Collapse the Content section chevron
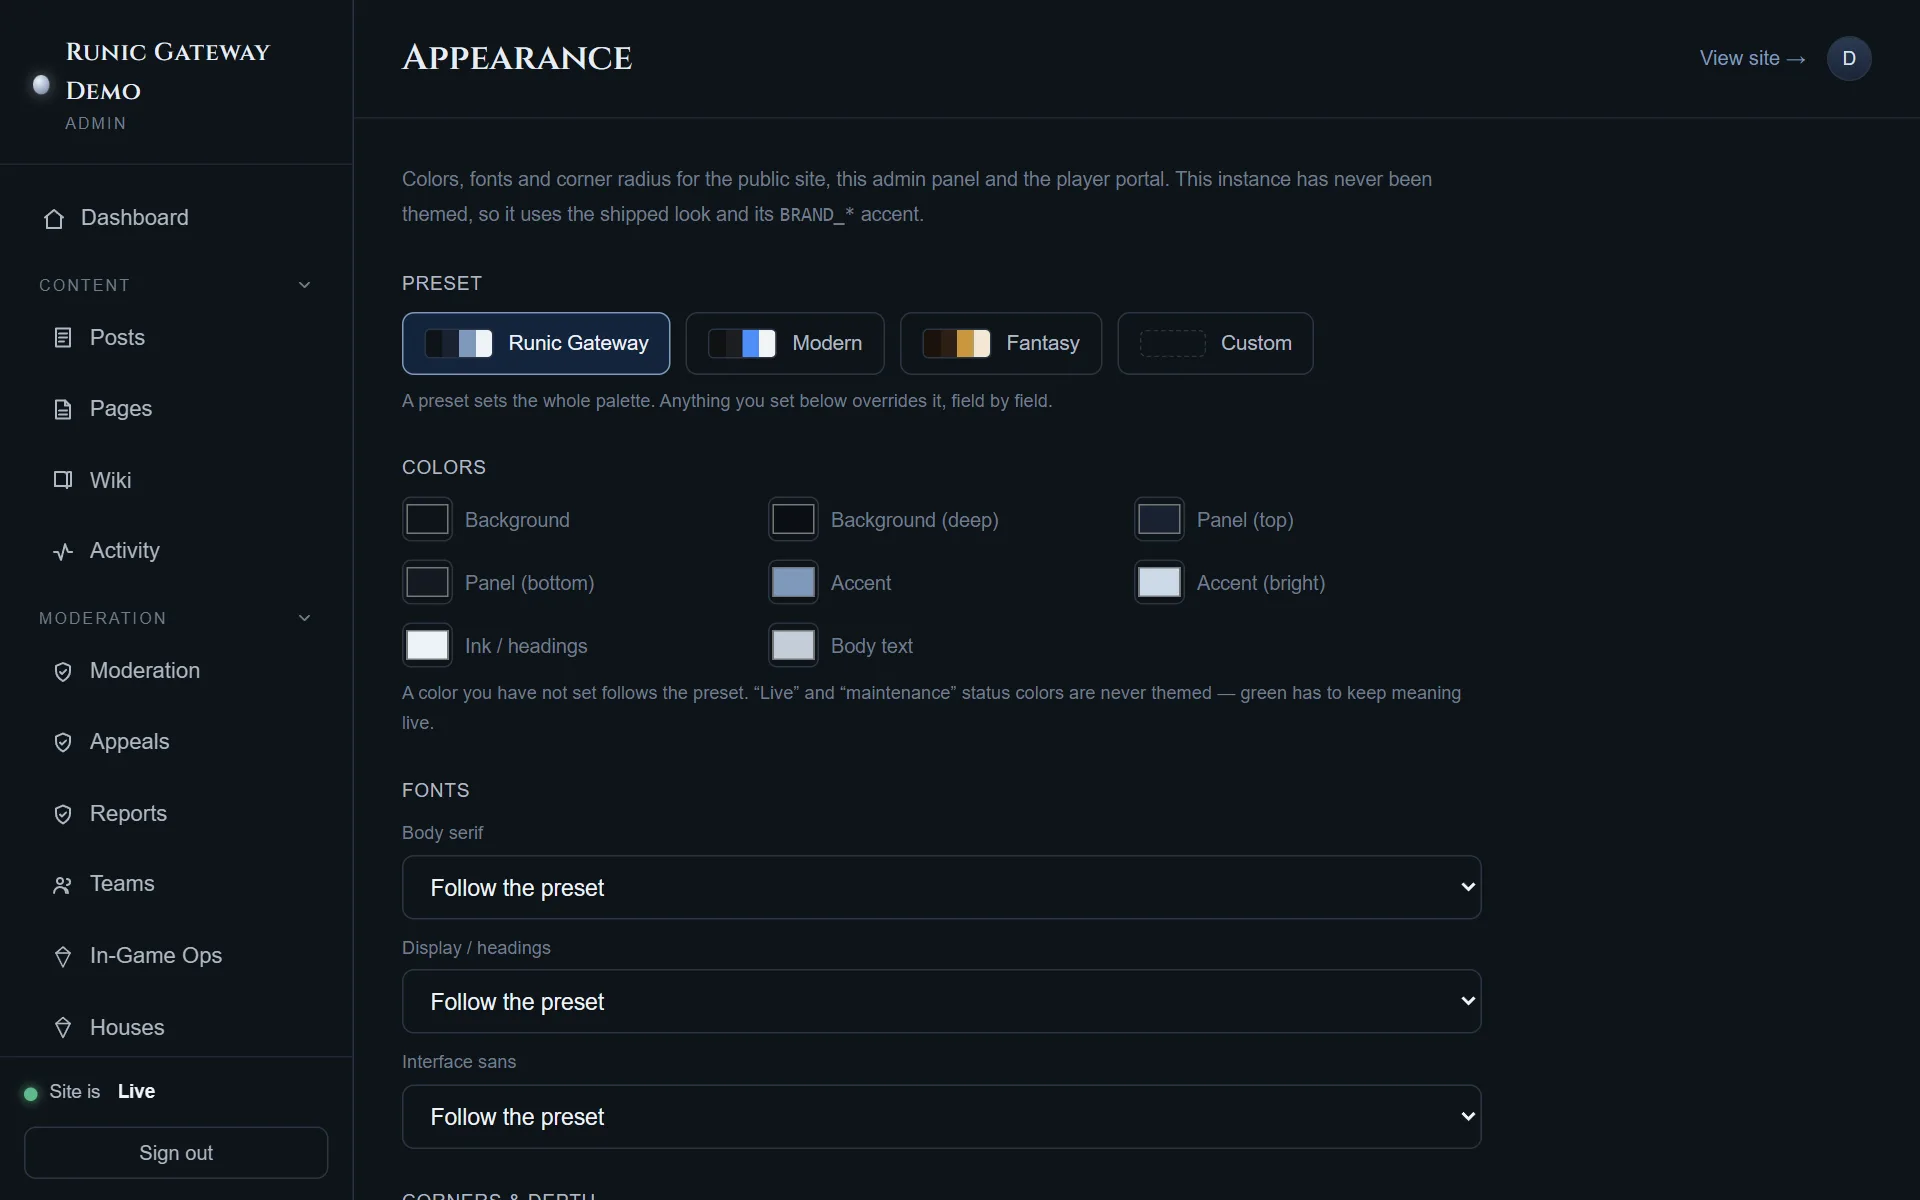The width and height of the screenshot is (1920, 1200). click(x=305, y=285)
